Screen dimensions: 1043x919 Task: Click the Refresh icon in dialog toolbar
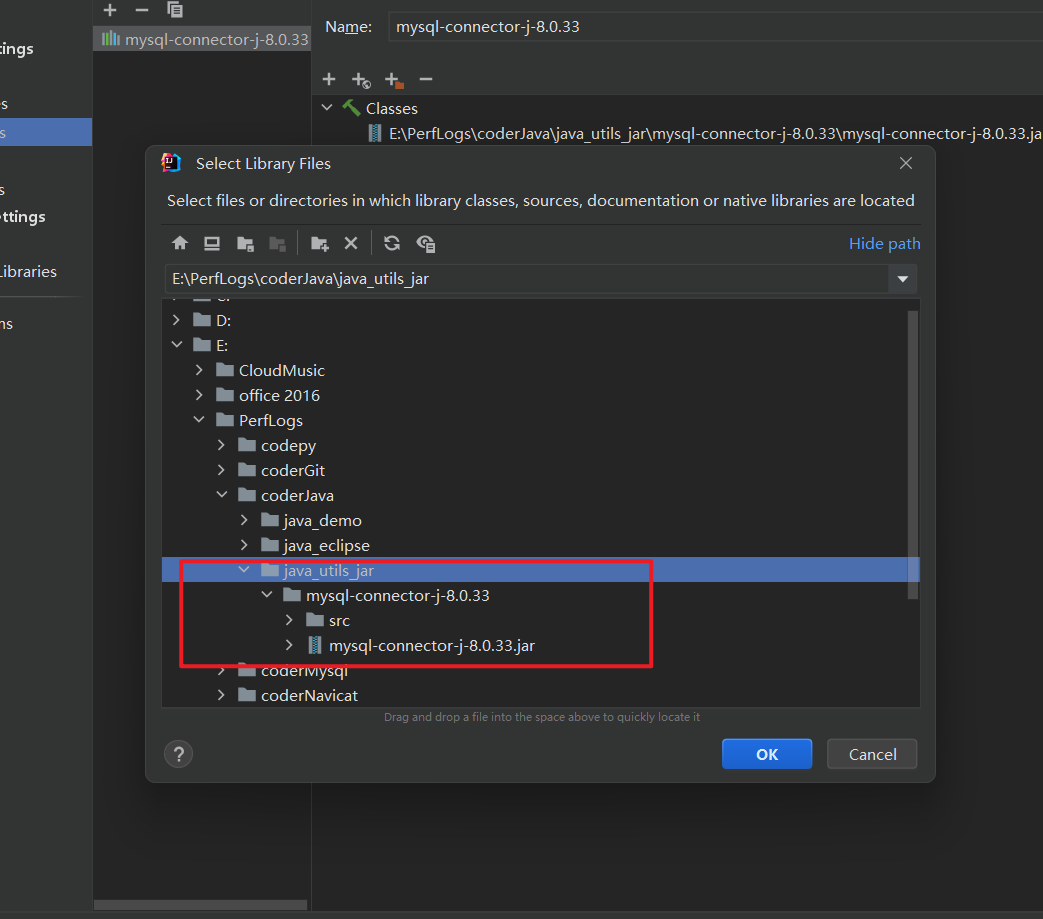tap(392, 243)
